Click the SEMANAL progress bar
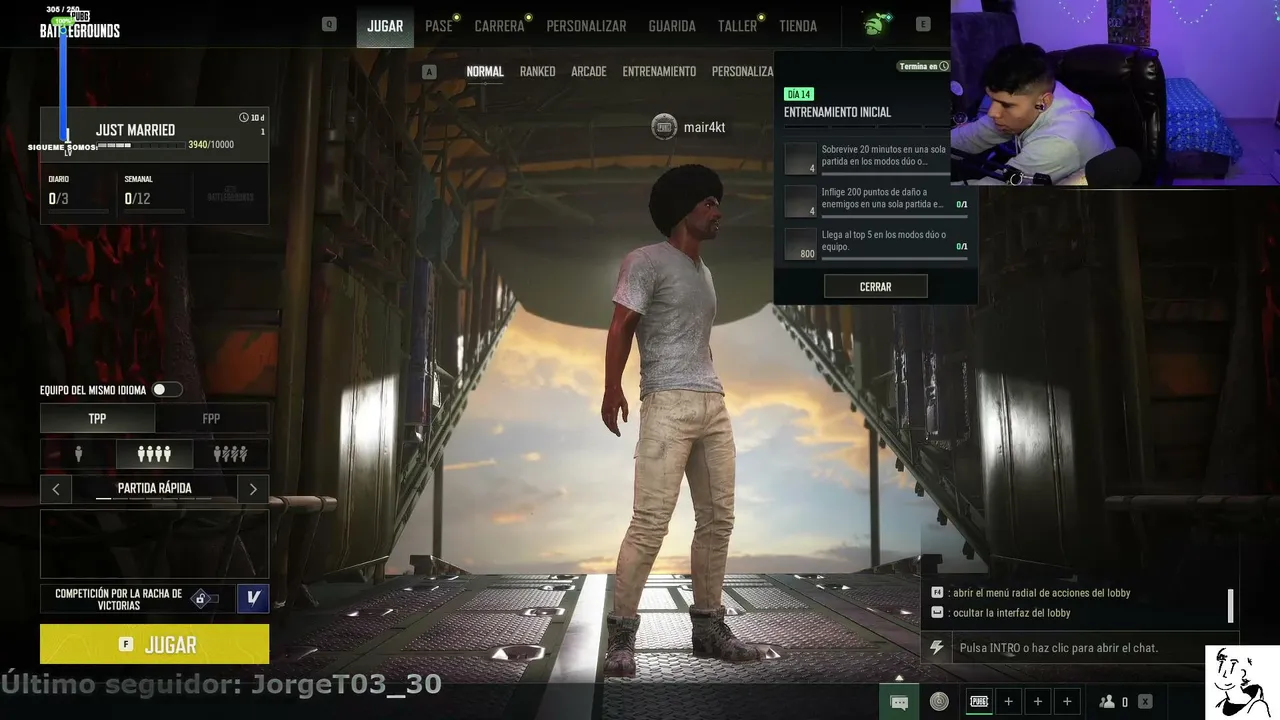Image resolution: width=1280 pixels, height=720 pixels. [154, 211]
